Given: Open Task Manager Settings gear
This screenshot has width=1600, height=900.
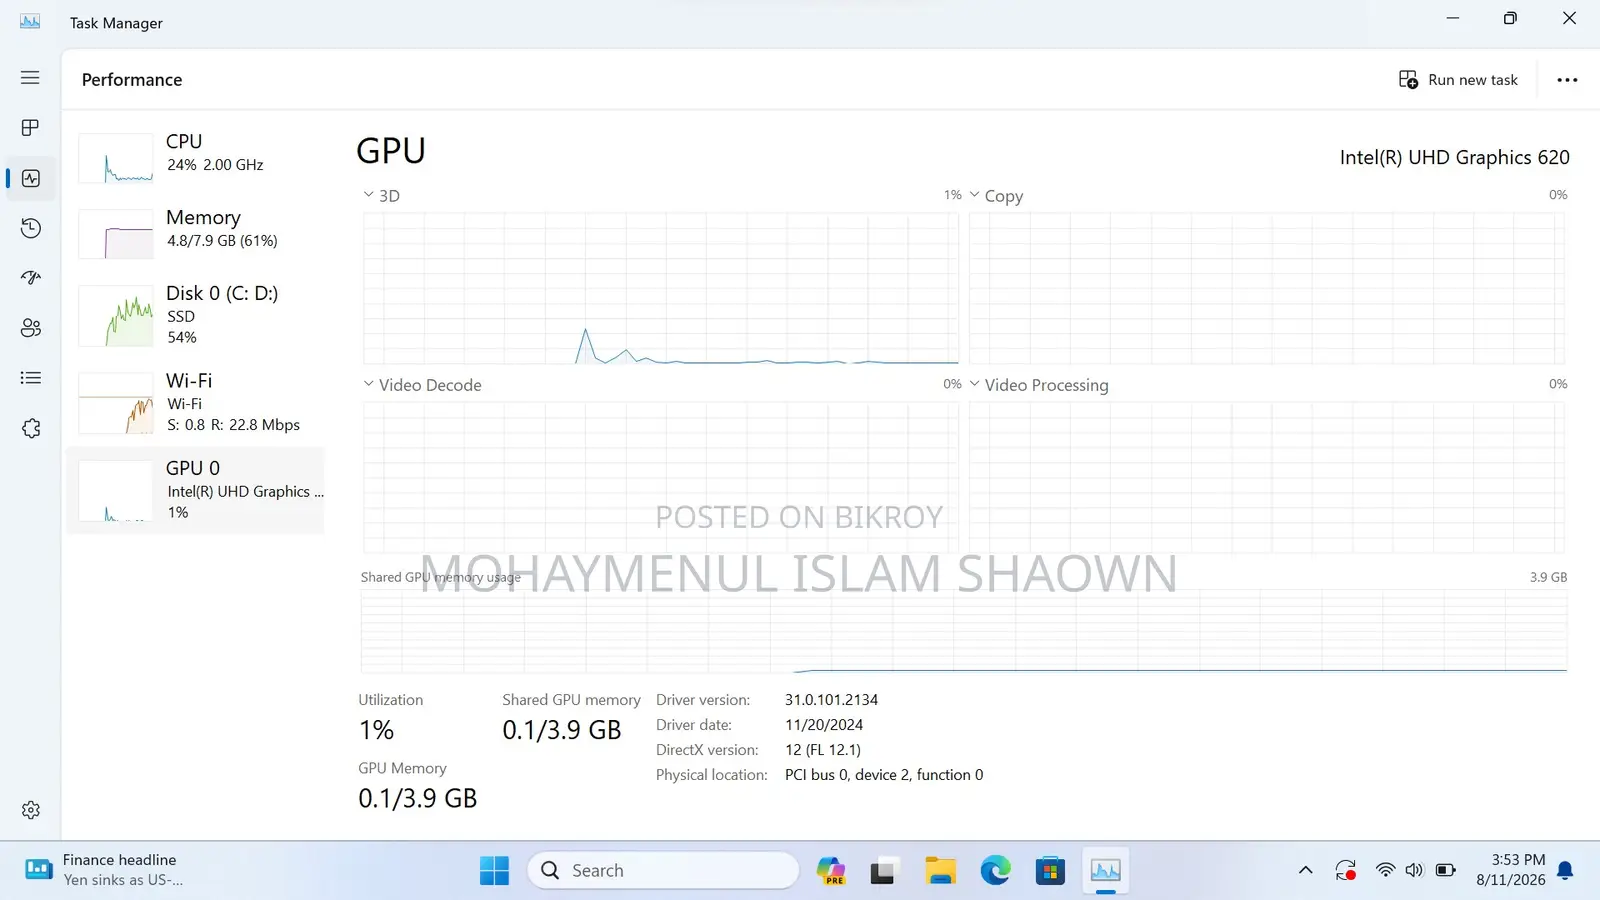Looking at the screenshot, I should tap(31, 810).
